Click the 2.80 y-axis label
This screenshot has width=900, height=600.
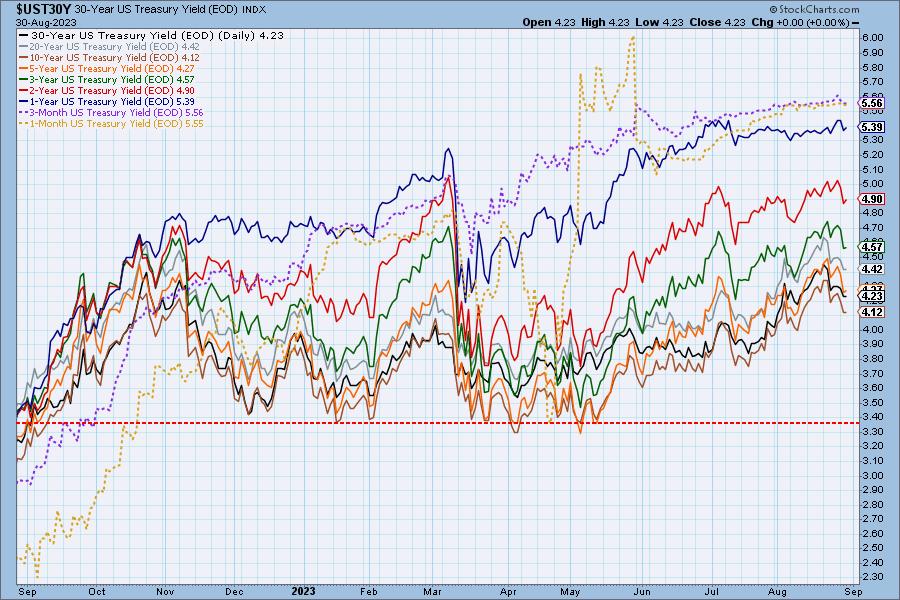point(873,505)
